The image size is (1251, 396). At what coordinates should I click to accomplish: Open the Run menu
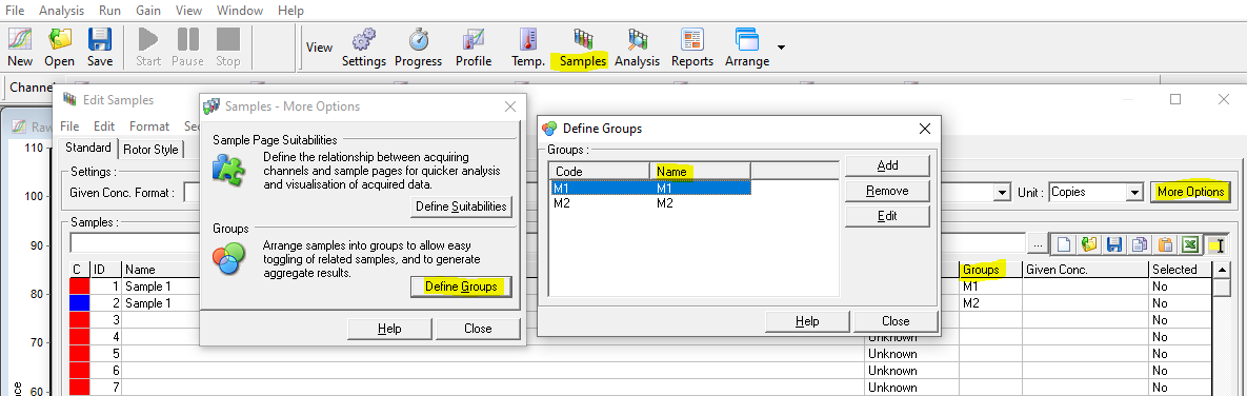[x=110, y=10]
